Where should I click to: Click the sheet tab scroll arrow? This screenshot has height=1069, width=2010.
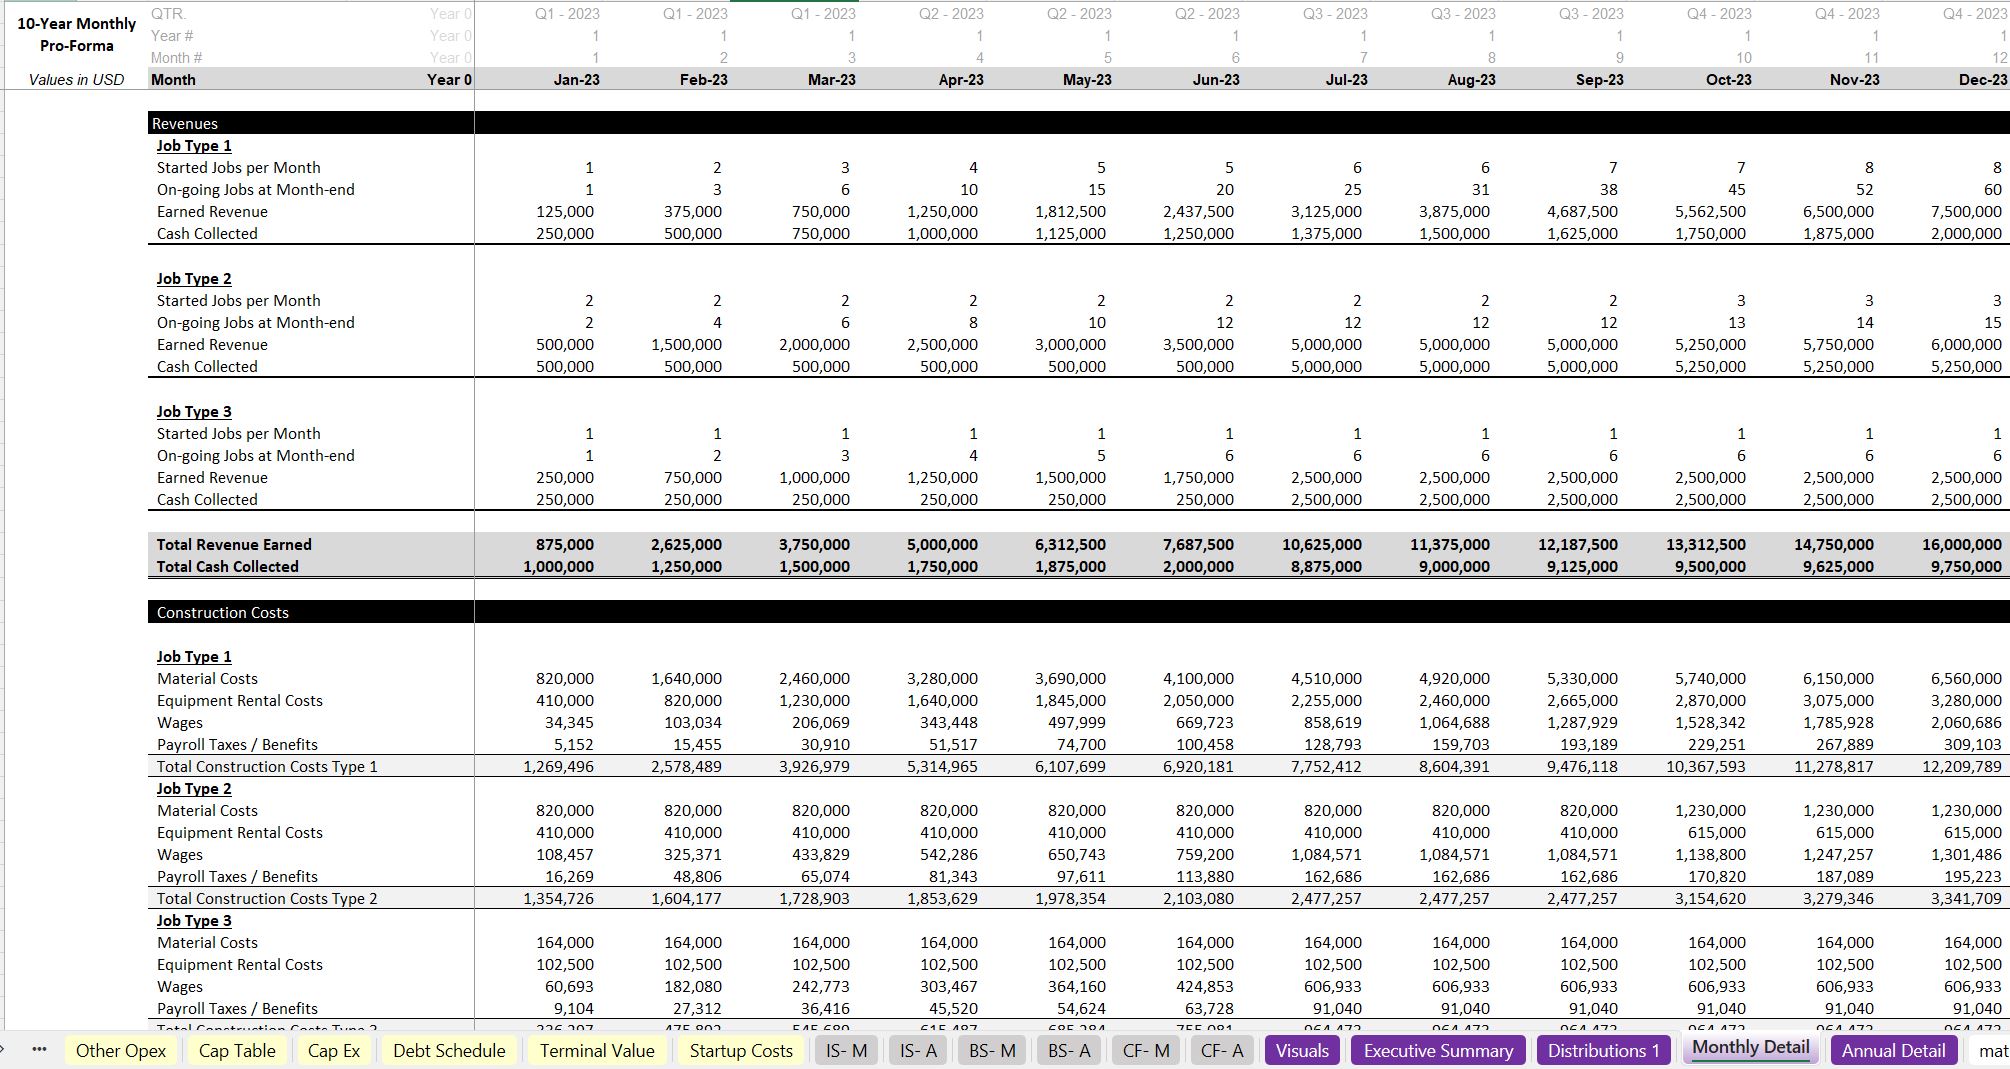pyautogui.click(x=3, y=1050)
